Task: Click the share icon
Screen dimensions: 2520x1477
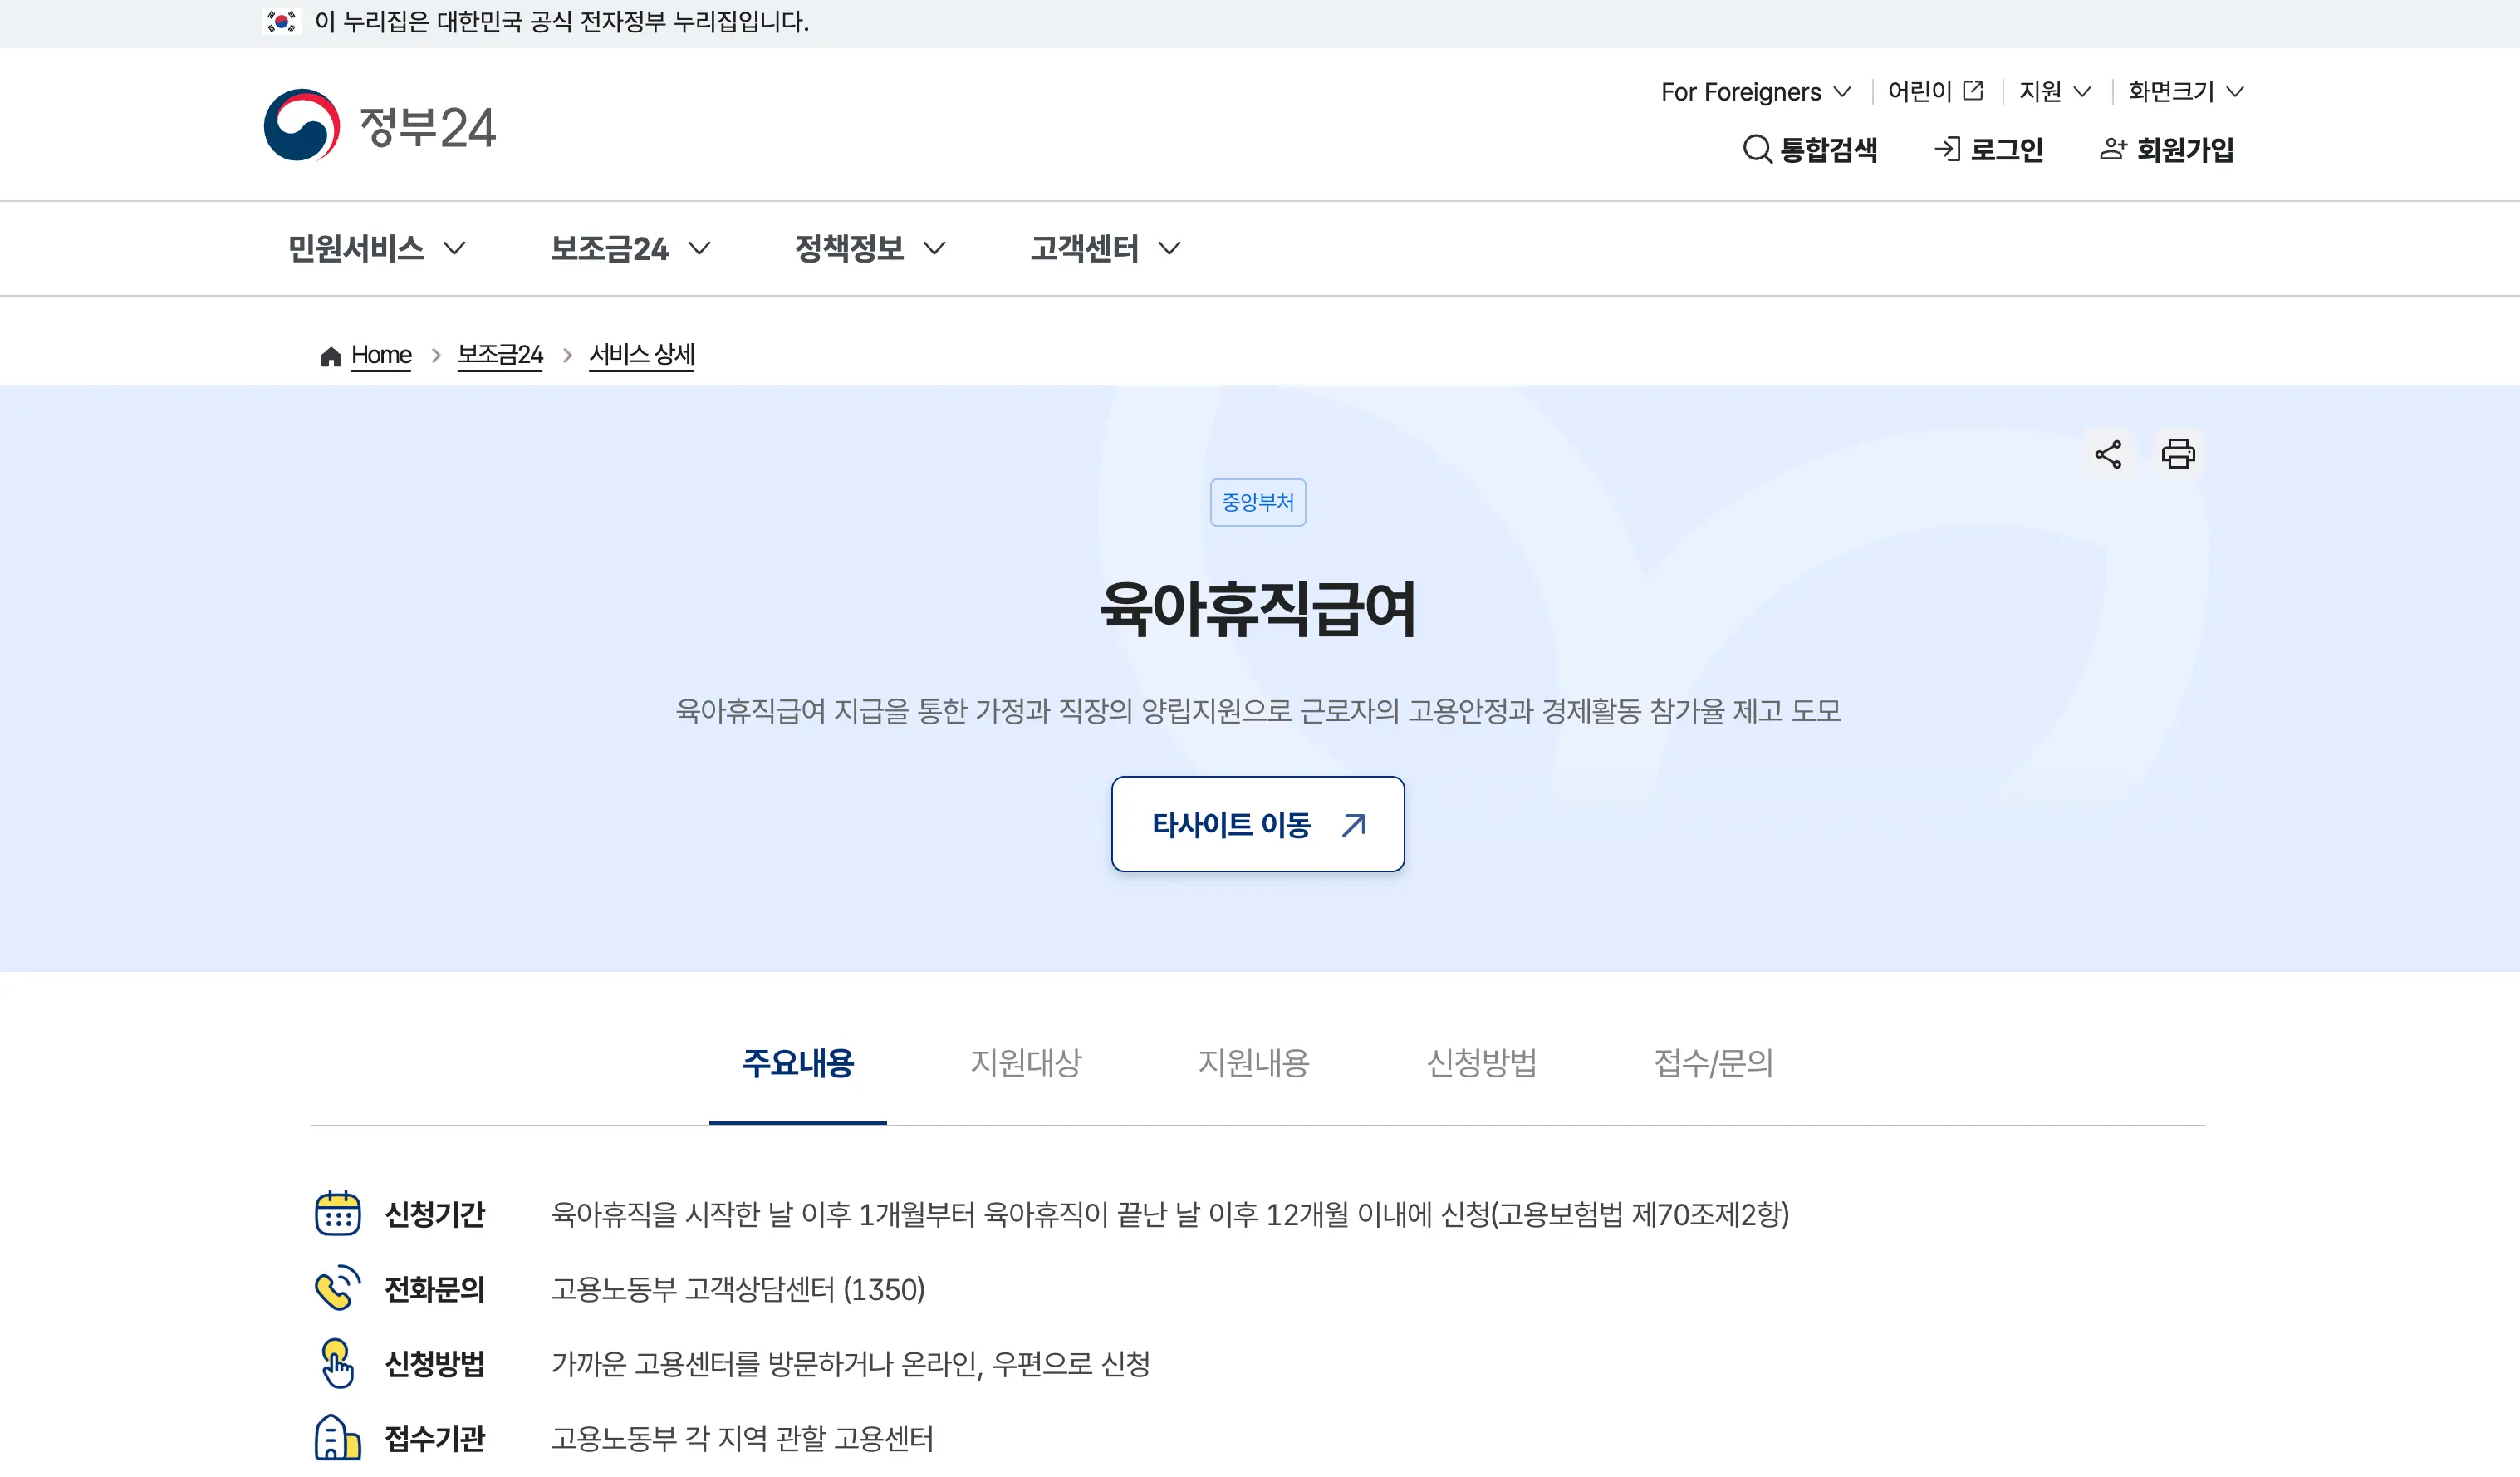Action: coord(2108,454)
